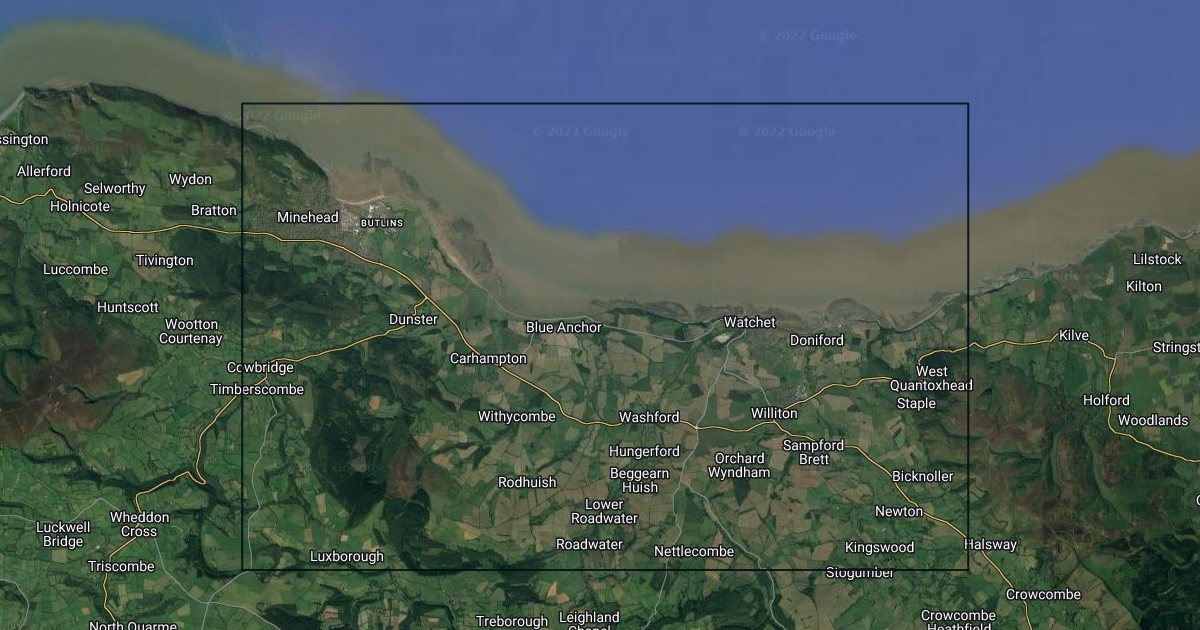Select the Williton town label
This screenshot has width=1200, height=630.
pos(774,413)
